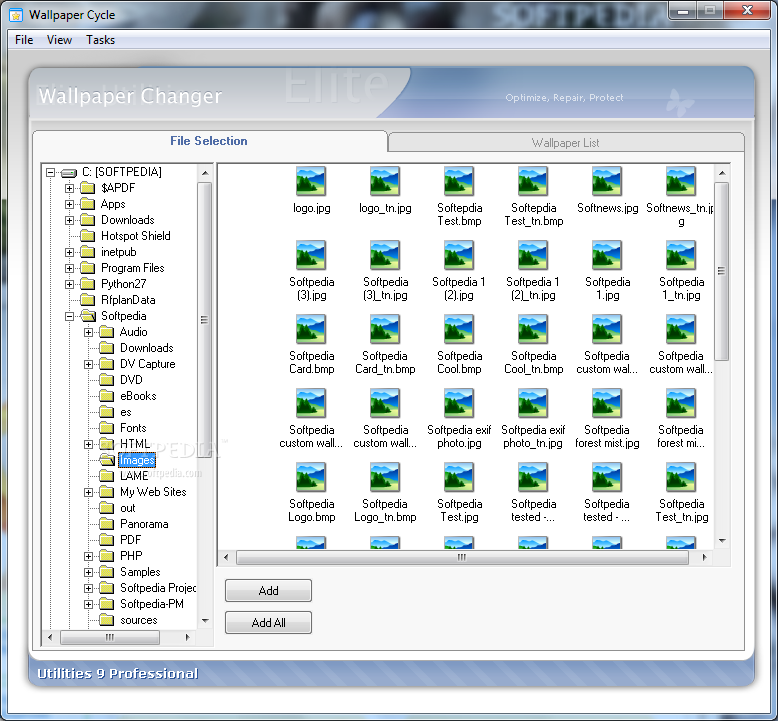Expand the Python27 folder node
This screenshot has width=778, height=721.
tap(69, 284)
